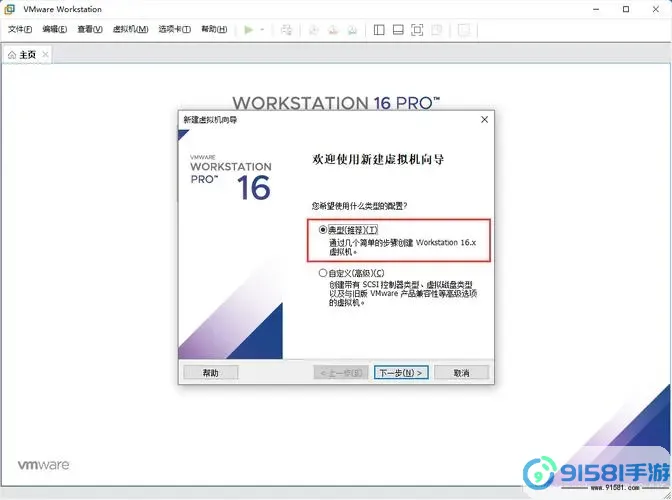Close the 新建虚拟机向导 dialog

pos(484,120)
